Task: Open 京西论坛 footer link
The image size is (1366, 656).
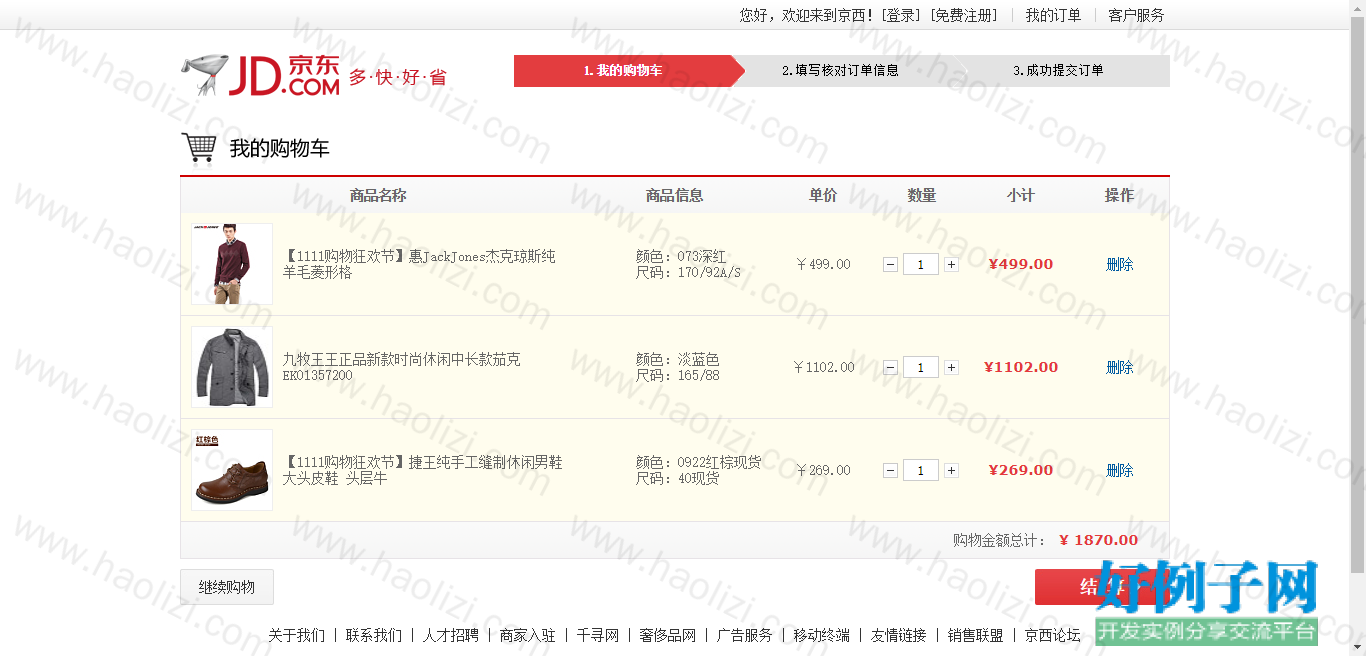Action: [x=1053, y=636]
